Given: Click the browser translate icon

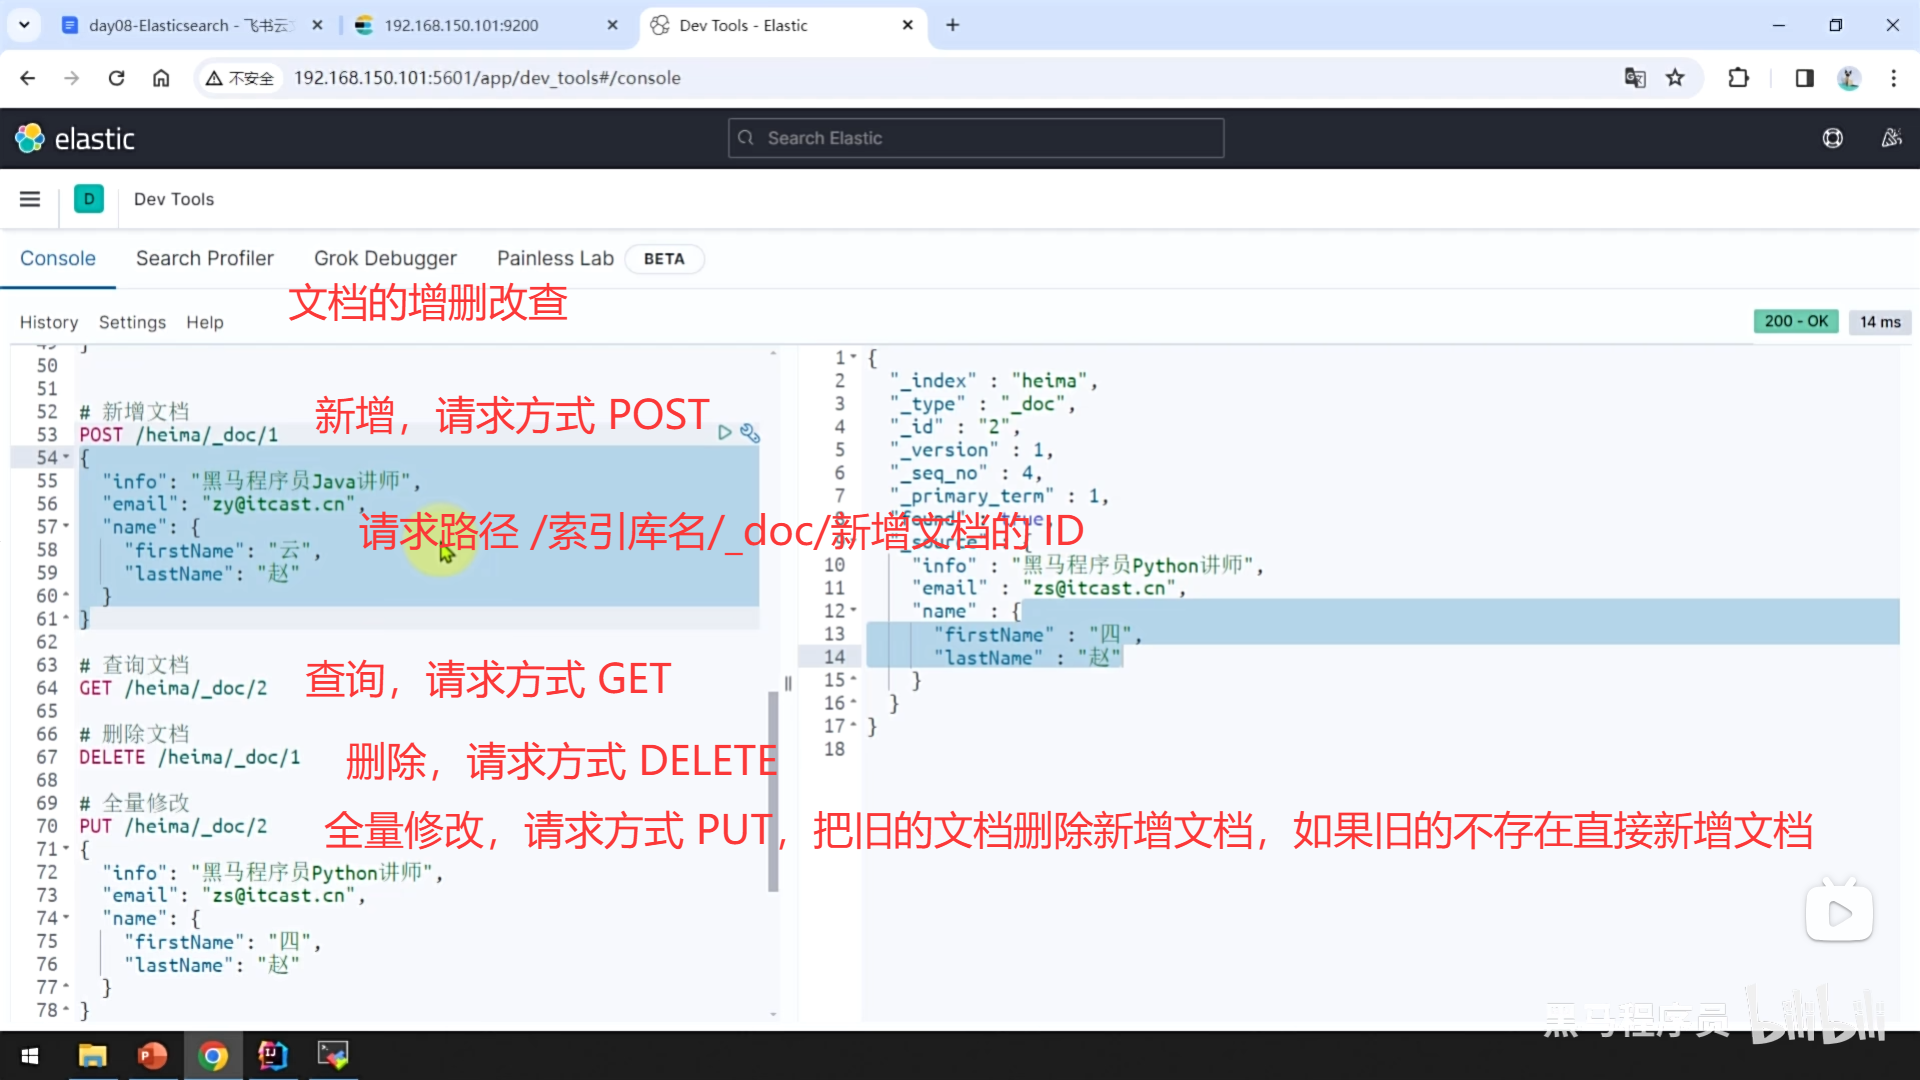Looking at the screenshot, I should click(x=1635, y=78).
